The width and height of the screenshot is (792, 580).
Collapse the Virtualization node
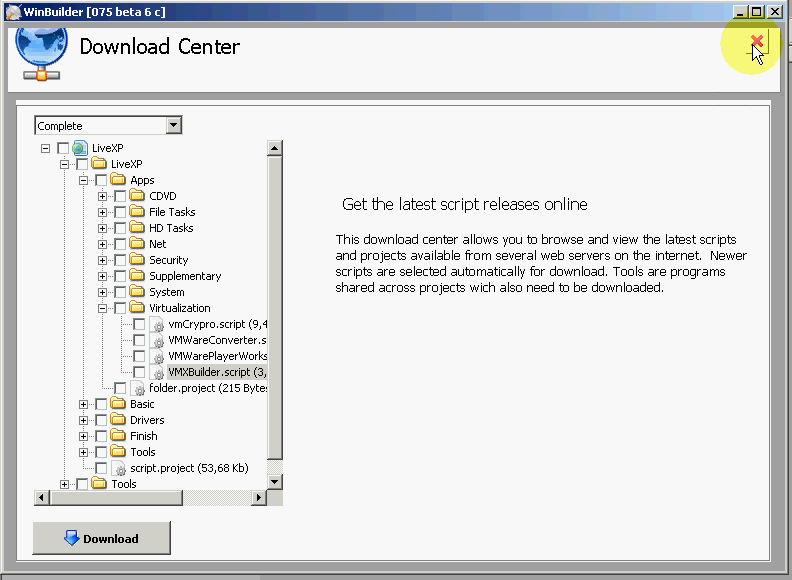coord(103,308)
